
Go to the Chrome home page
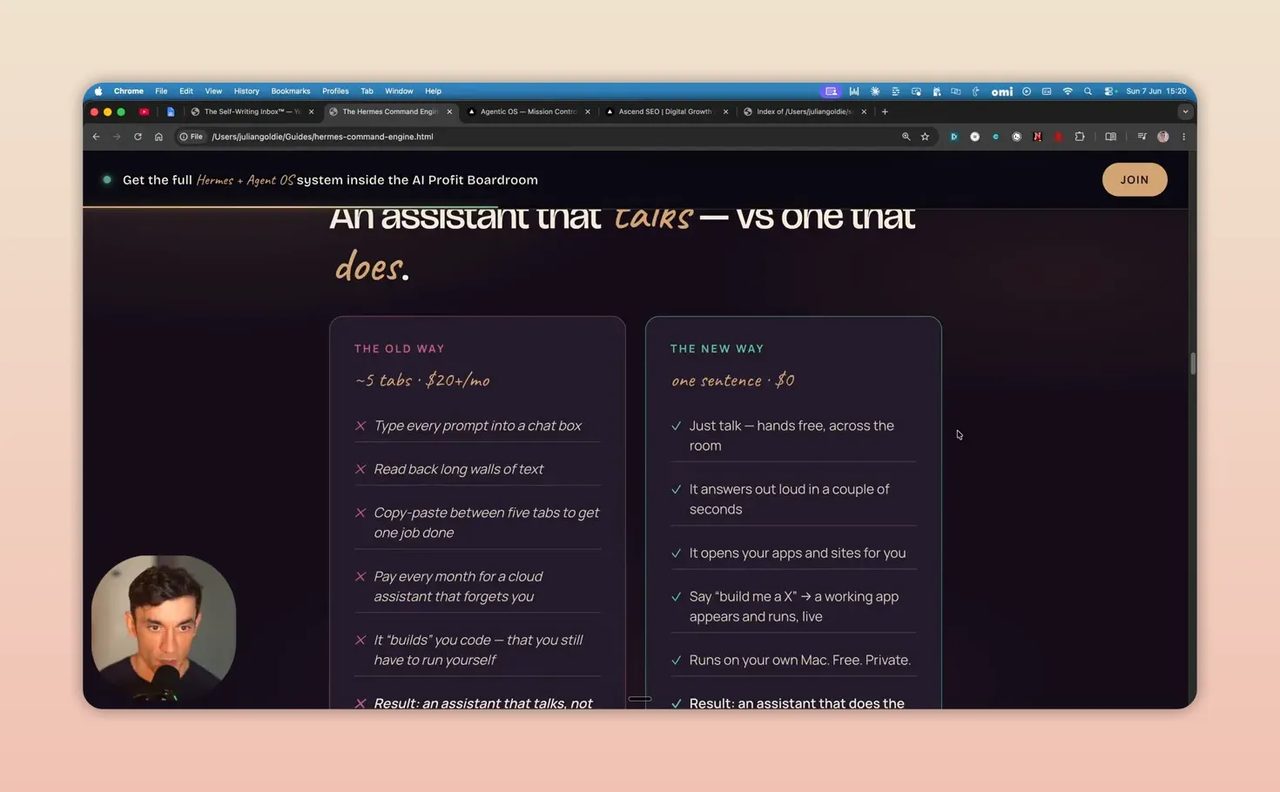point(158,136)
